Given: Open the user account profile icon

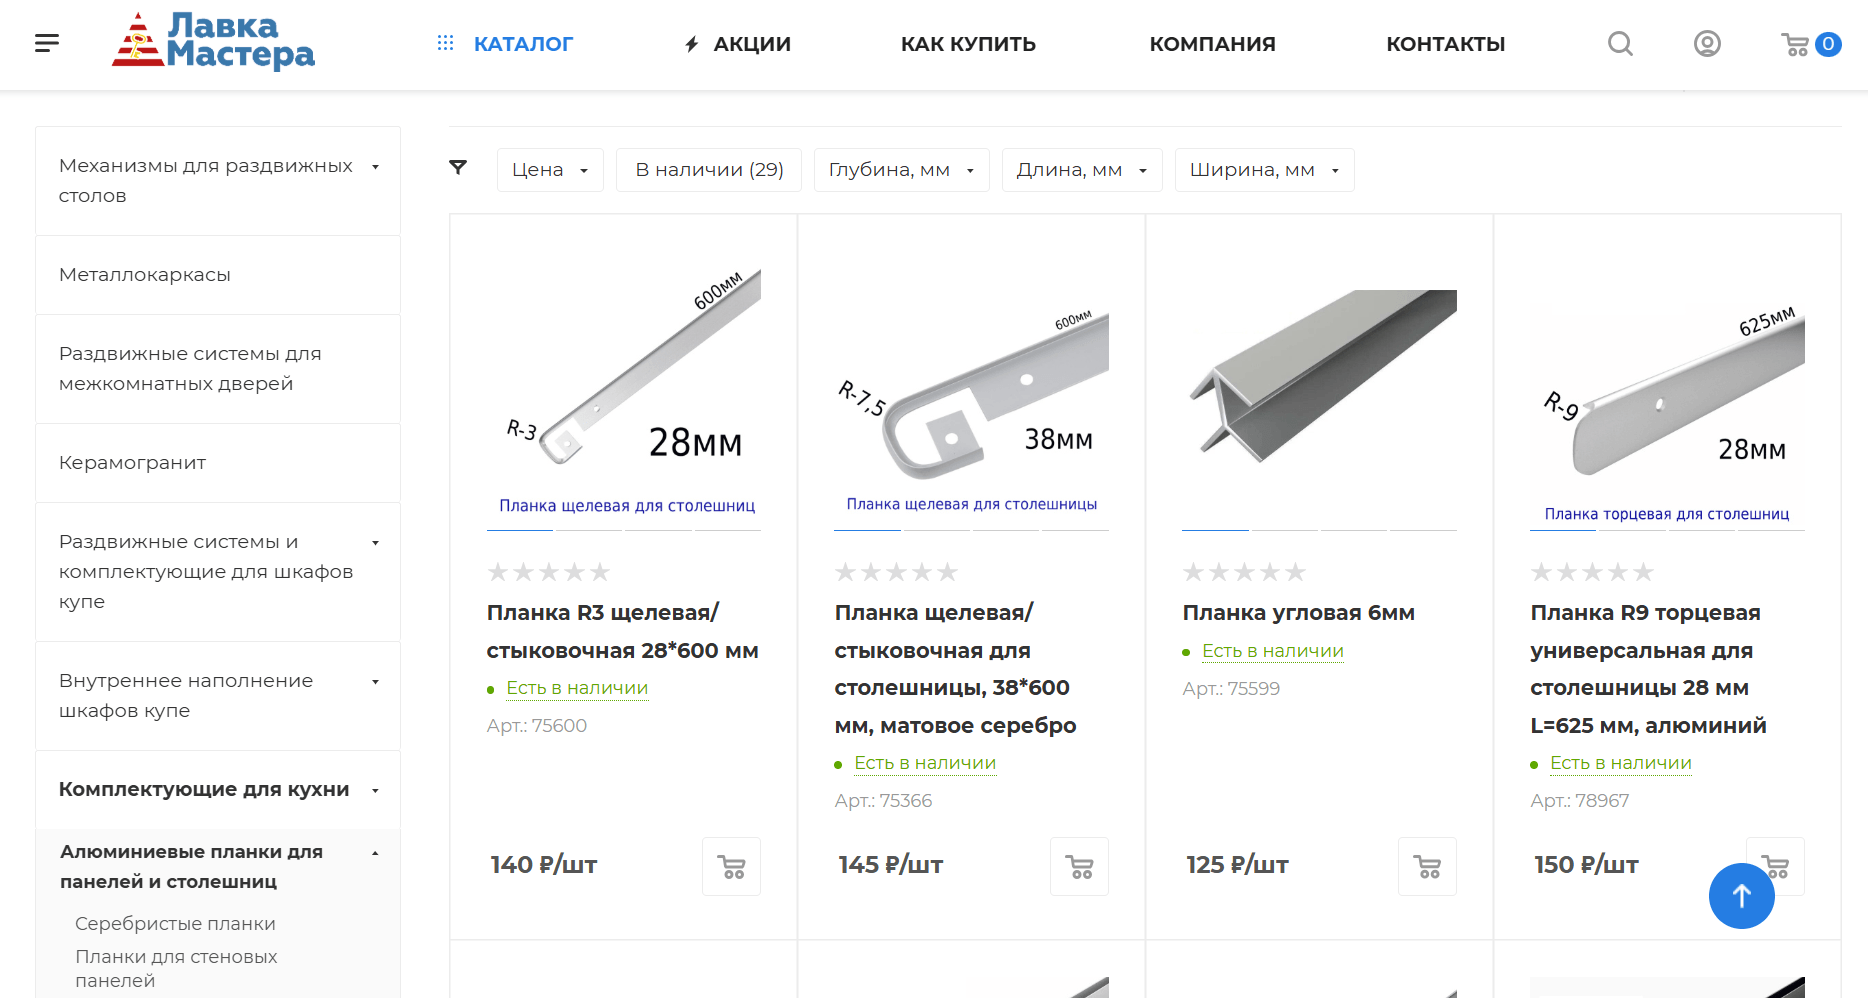Looking at the screenshot, I should 1707,44.
